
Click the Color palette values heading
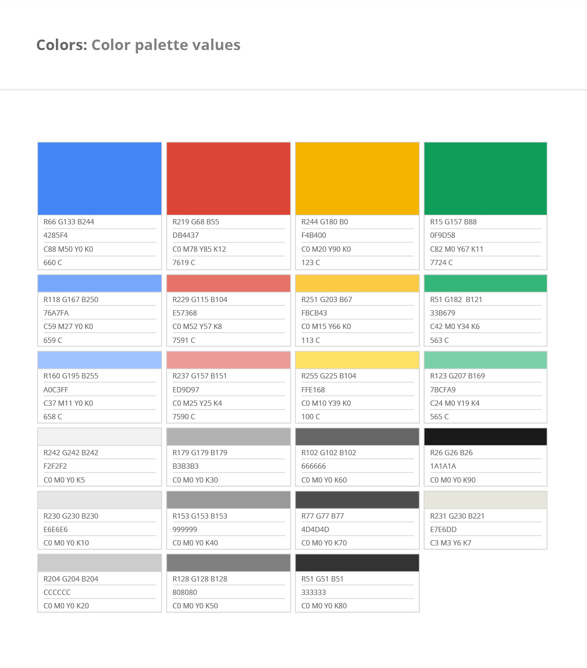click(166, 45)
